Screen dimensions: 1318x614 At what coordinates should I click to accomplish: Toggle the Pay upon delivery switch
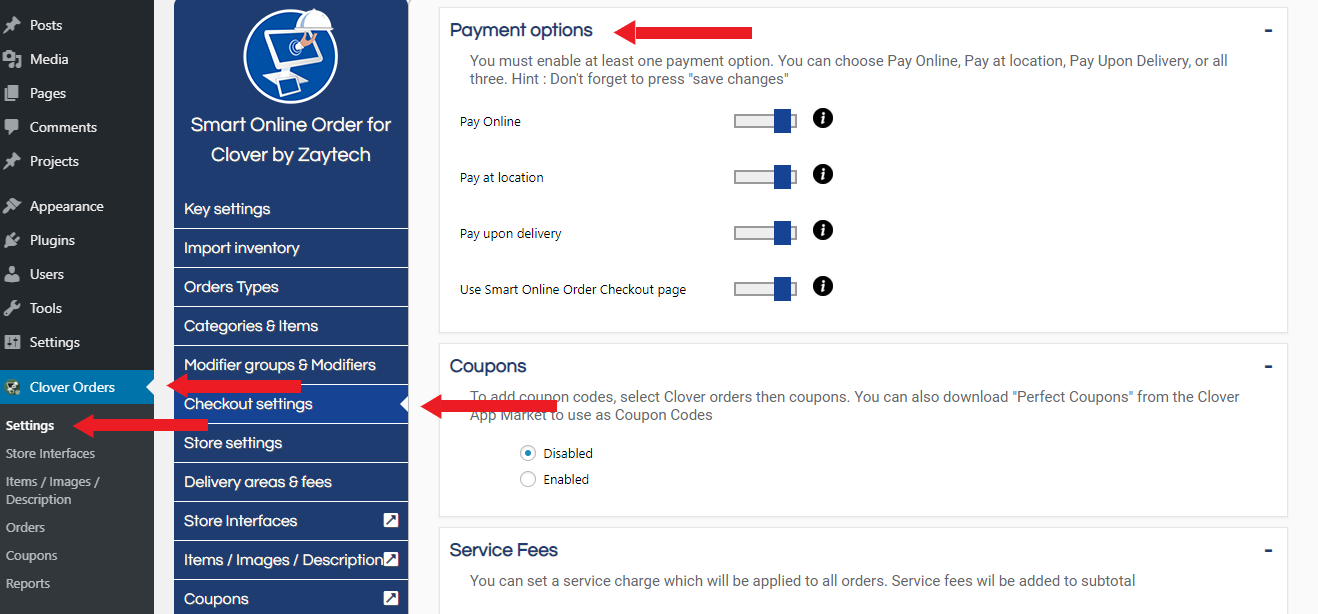765,233
